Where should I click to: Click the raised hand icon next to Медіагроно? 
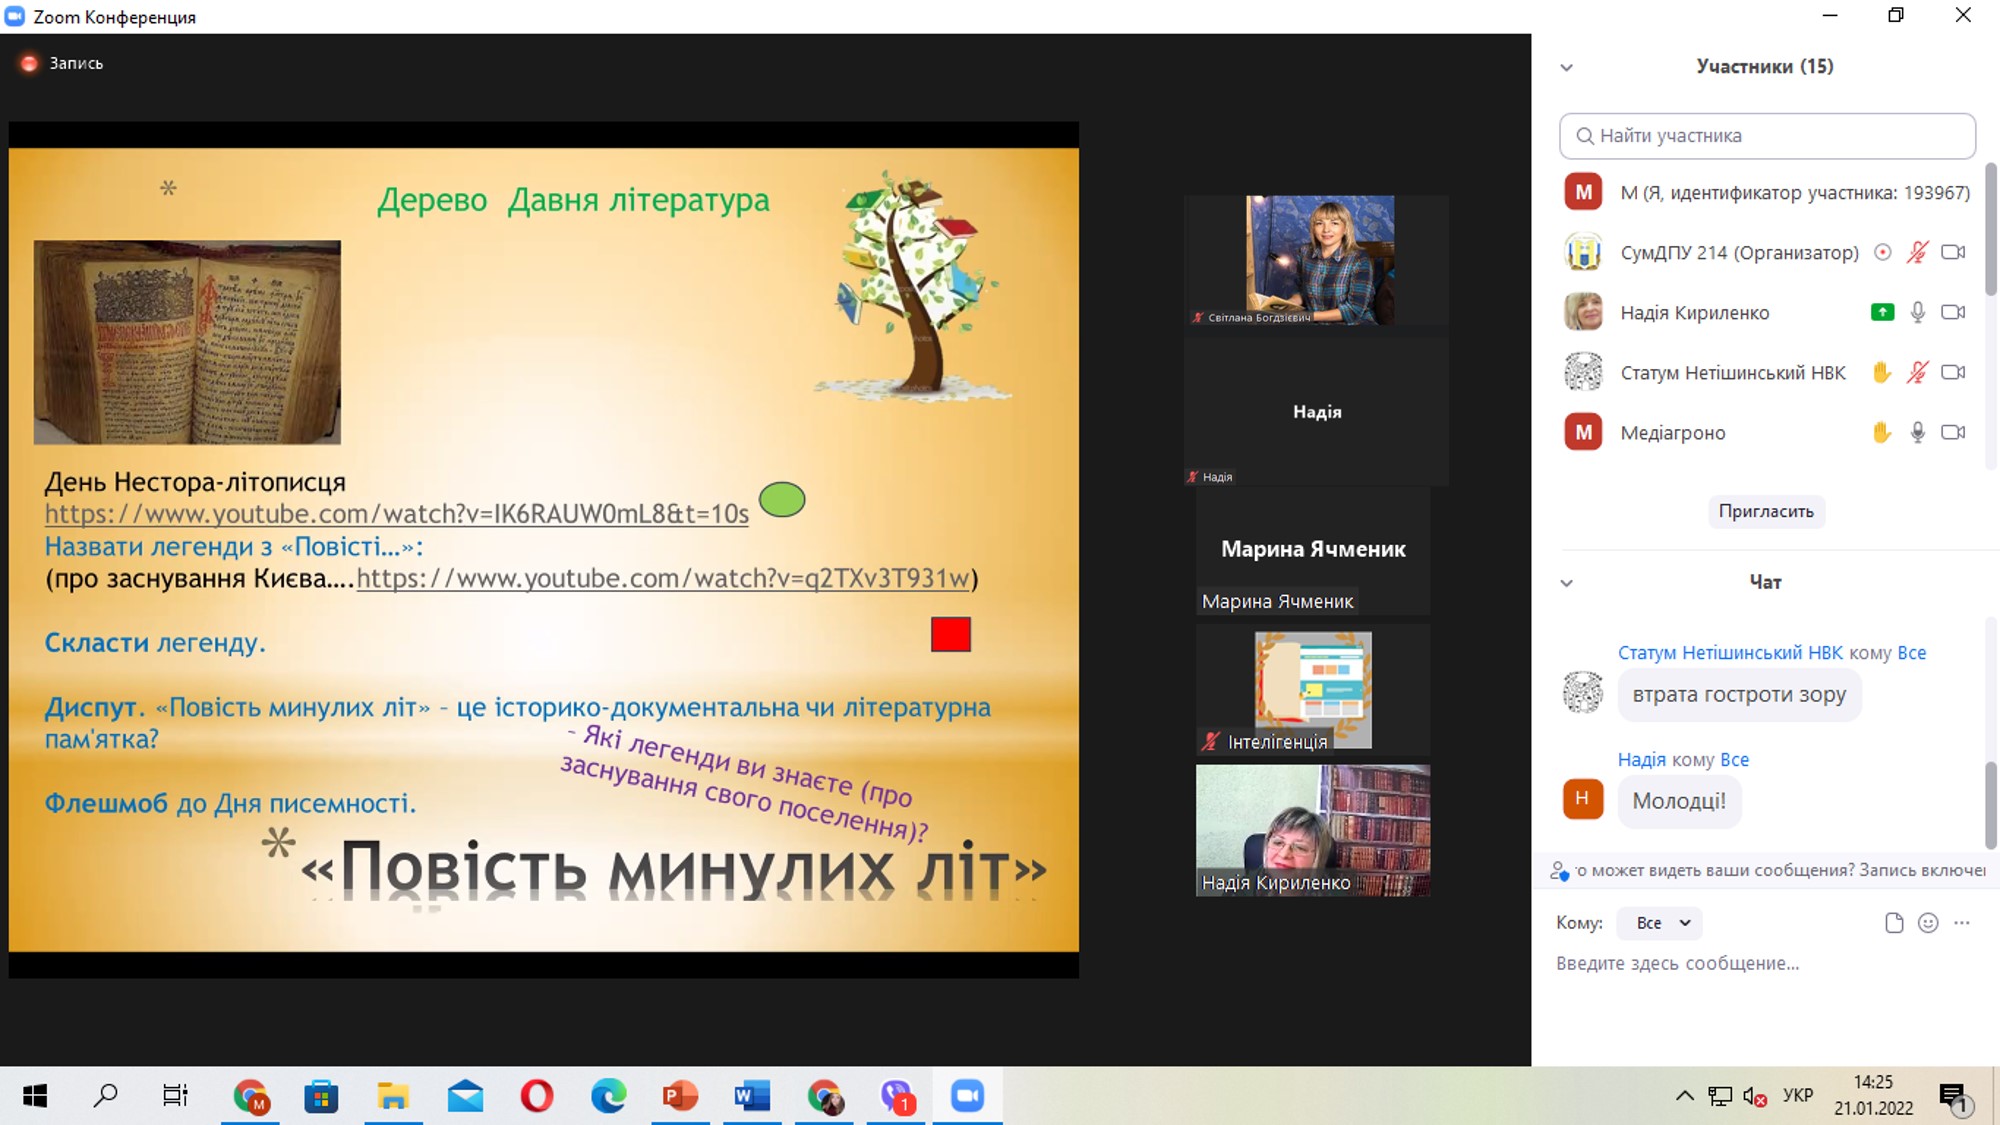1881,432
